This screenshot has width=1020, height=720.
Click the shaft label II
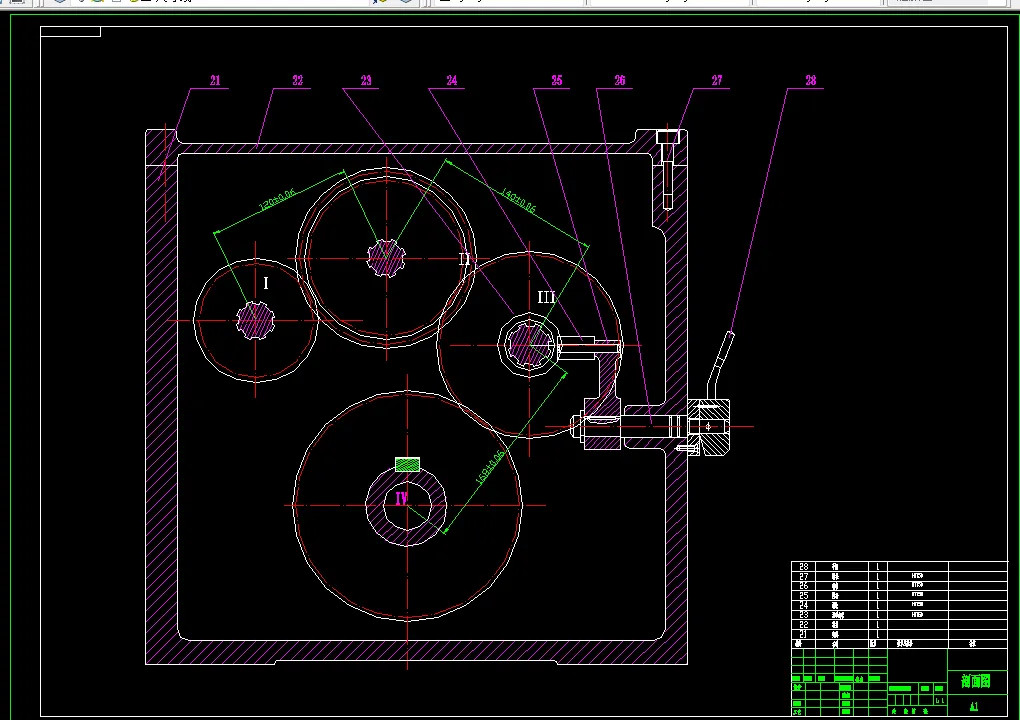click(x=464, y=260)
